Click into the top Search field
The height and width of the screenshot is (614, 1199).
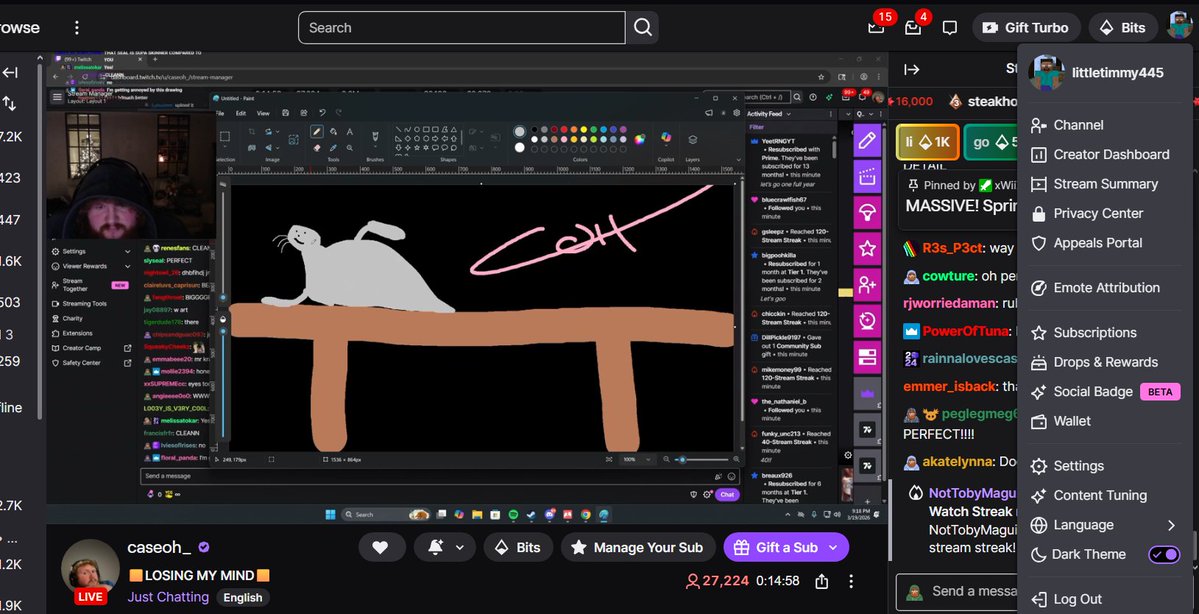click(462, 28)
